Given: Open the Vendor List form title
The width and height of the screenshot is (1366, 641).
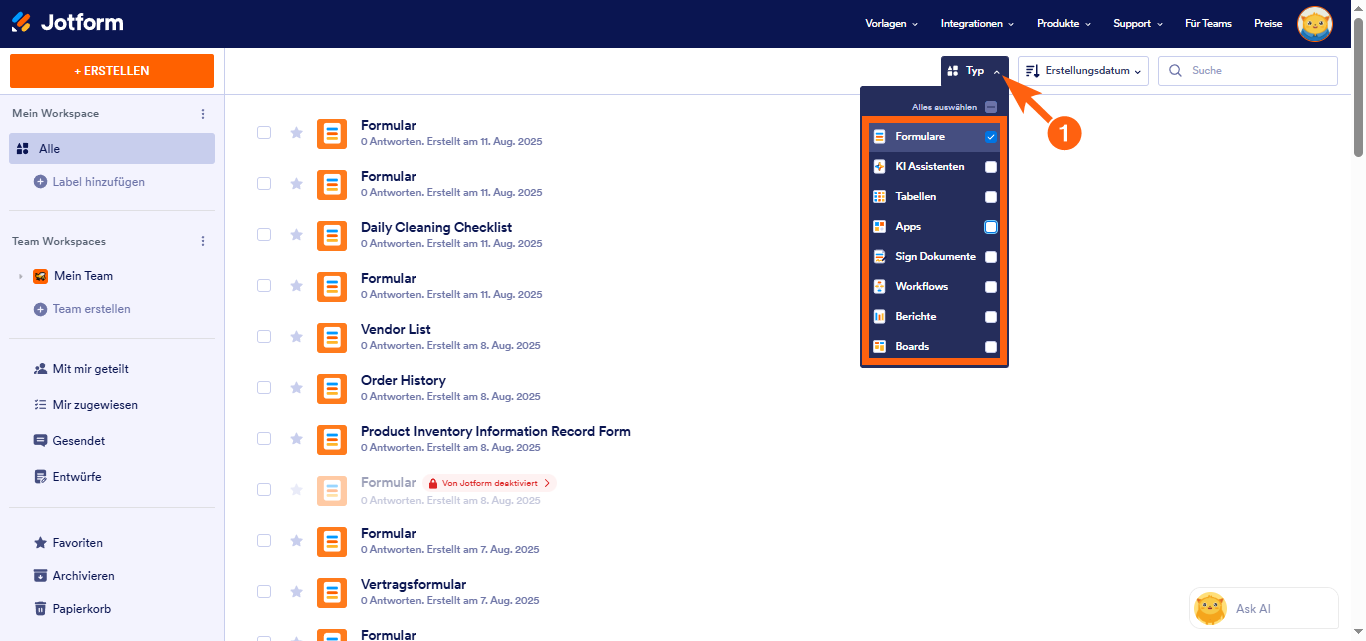Looking at the screenshot, I should point(396,329).
